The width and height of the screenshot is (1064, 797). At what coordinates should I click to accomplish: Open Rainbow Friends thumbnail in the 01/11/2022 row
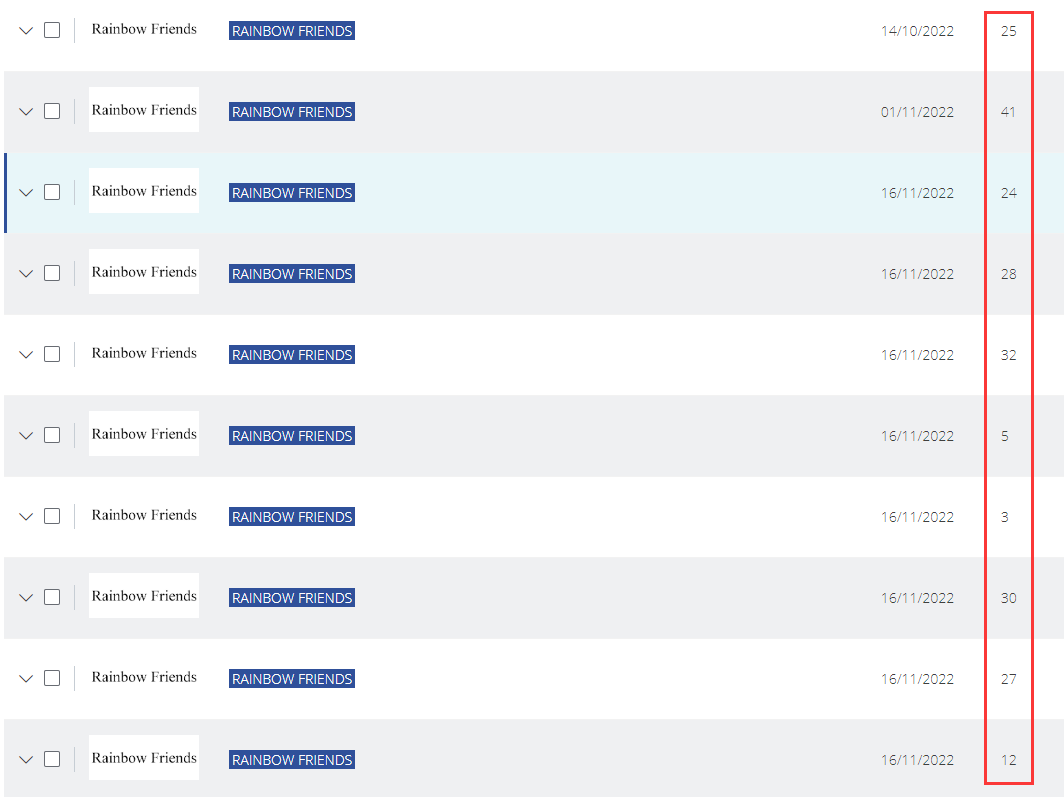click(144, 109)
